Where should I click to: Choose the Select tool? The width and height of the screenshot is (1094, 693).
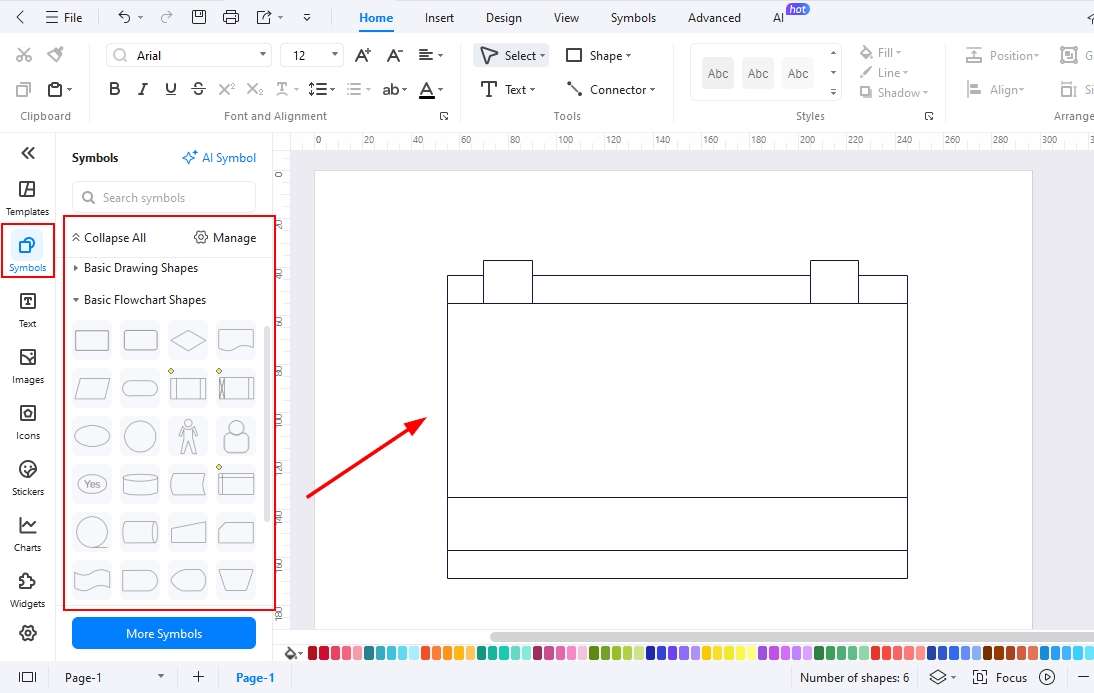511,55
